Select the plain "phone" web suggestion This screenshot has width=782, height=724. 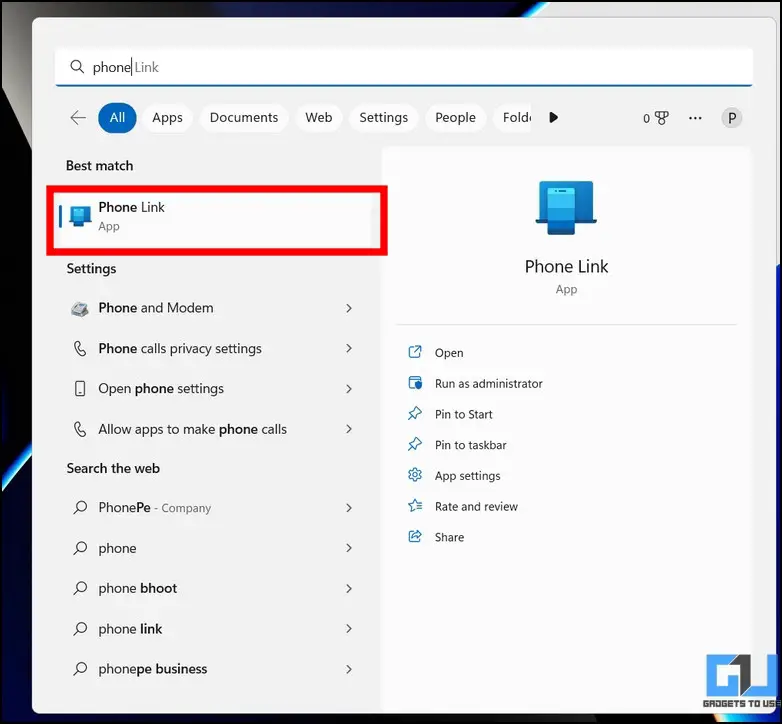[211, 548]
